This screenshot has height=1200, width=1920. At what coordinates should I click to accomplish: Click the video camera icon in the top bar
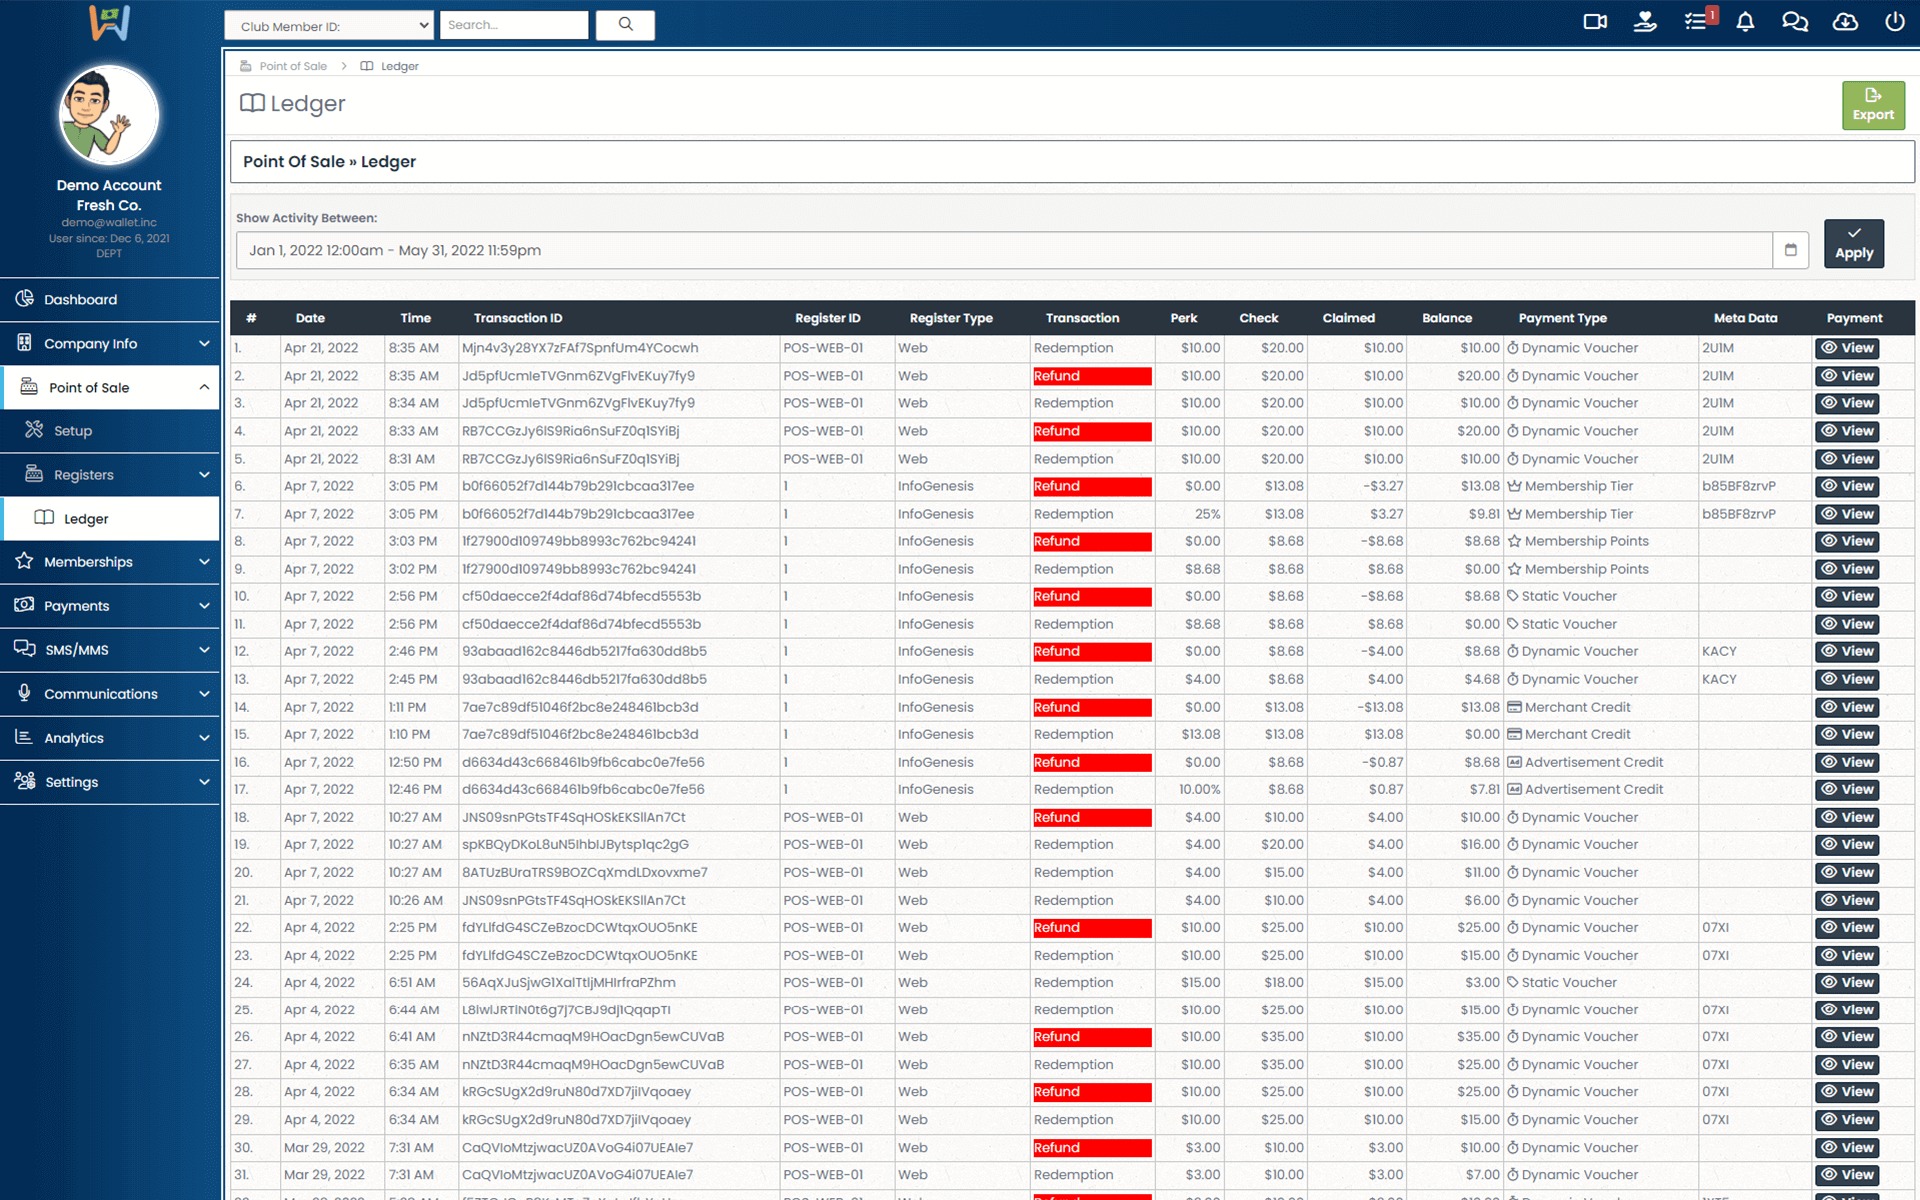tap(1595, 22)
